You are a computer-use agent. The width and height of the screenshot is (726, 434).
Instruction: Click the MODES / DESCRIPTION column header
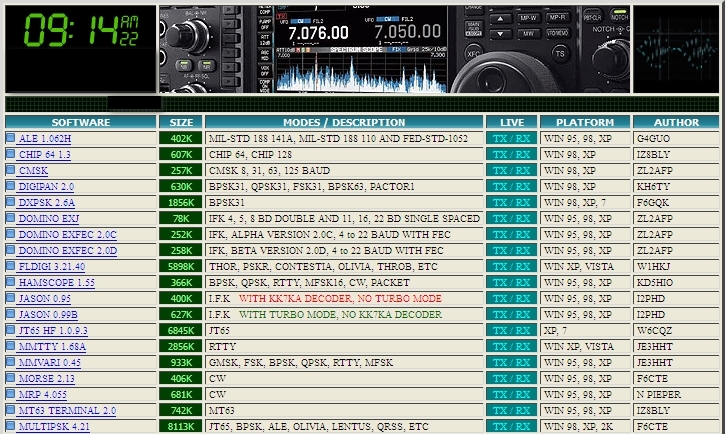344,122
